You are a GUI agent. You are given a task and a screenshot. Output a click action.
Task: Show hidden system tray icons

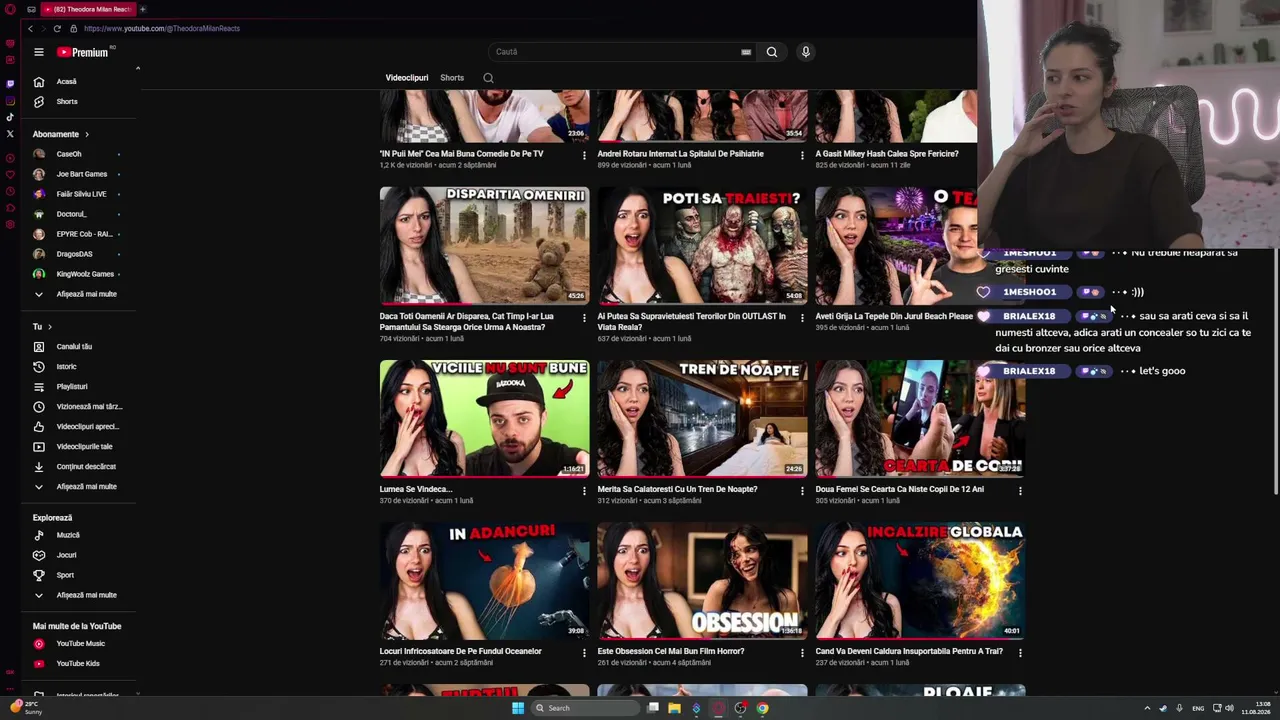1147,708
